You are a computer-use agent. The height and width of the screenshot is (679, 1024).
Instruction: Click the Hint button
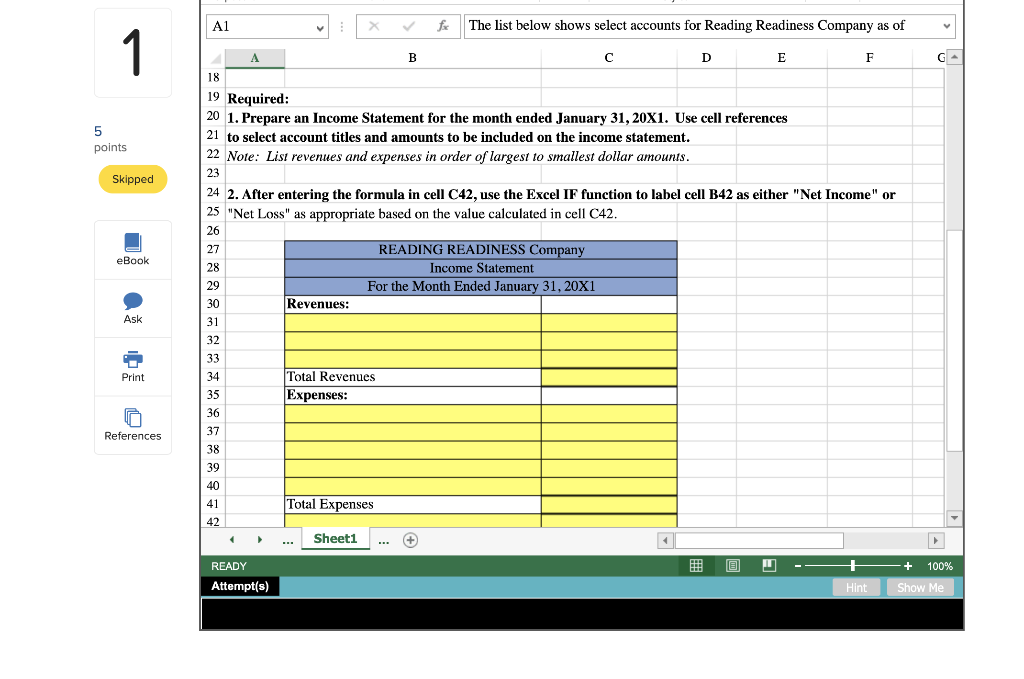856,587
